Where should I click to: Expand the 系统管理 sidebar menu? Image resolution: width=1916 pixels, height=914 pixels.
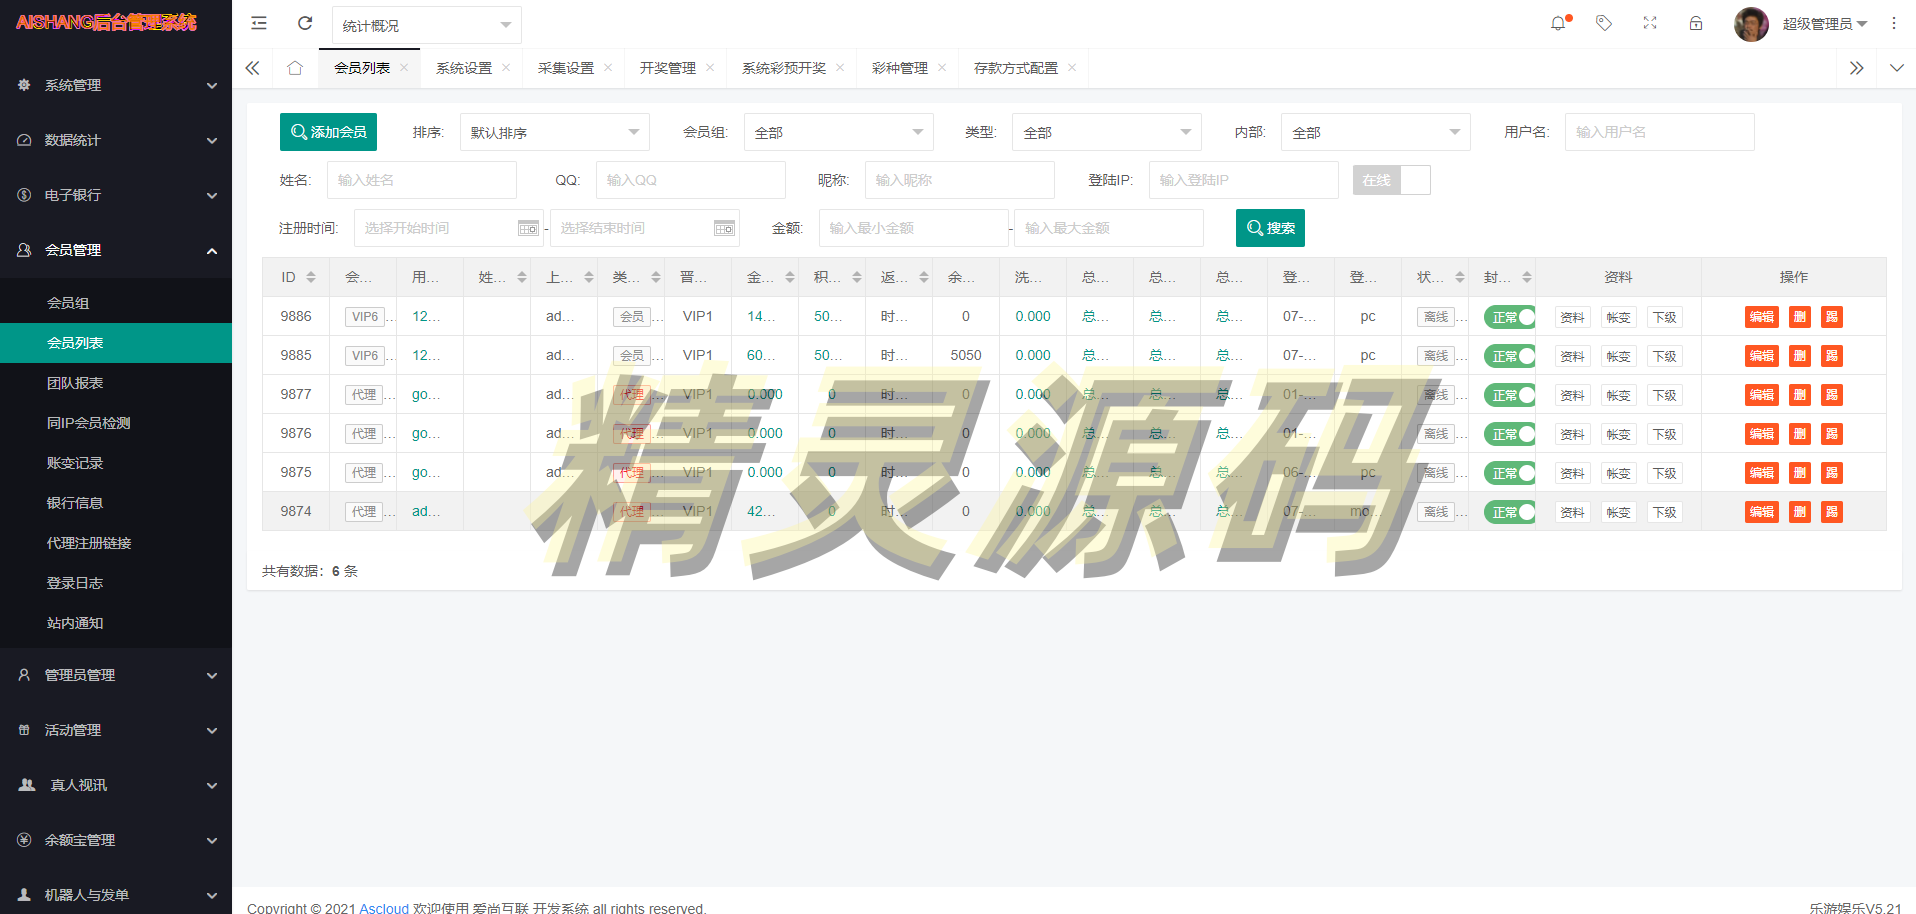(116, 85)
